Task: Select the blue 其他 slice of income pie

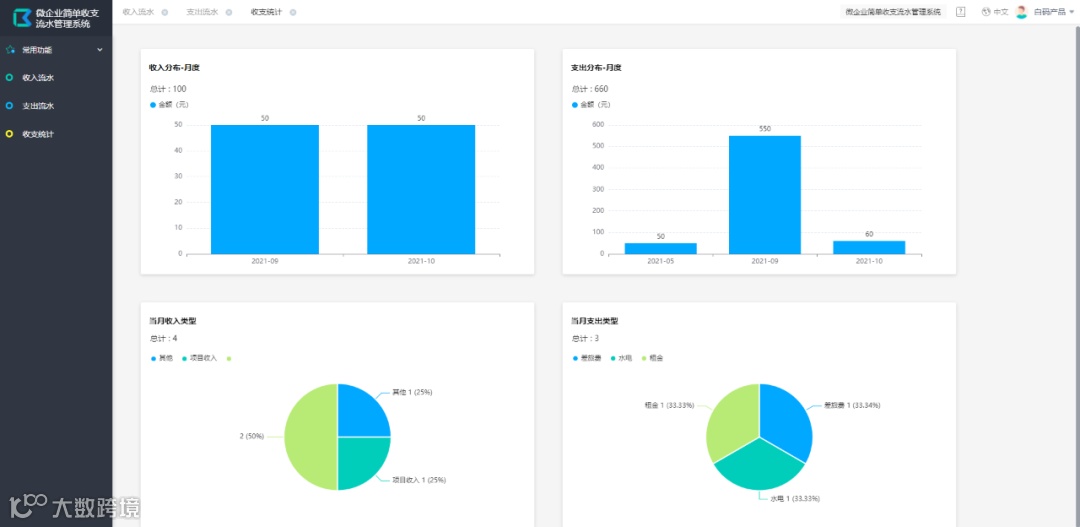Action: coord(360,415)
